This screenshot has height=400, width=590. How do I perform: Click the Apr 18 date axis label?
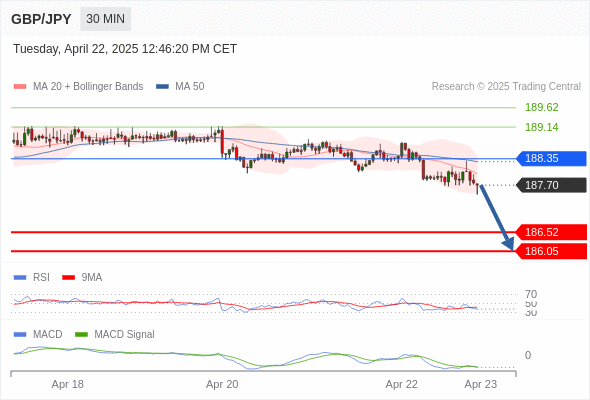tap(68, 384)
